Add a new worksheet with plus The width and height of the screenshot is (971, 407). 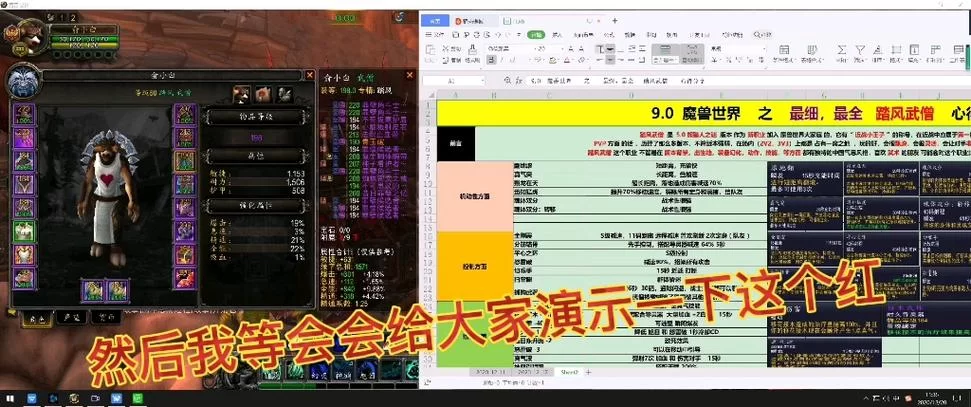pos(589,372)
